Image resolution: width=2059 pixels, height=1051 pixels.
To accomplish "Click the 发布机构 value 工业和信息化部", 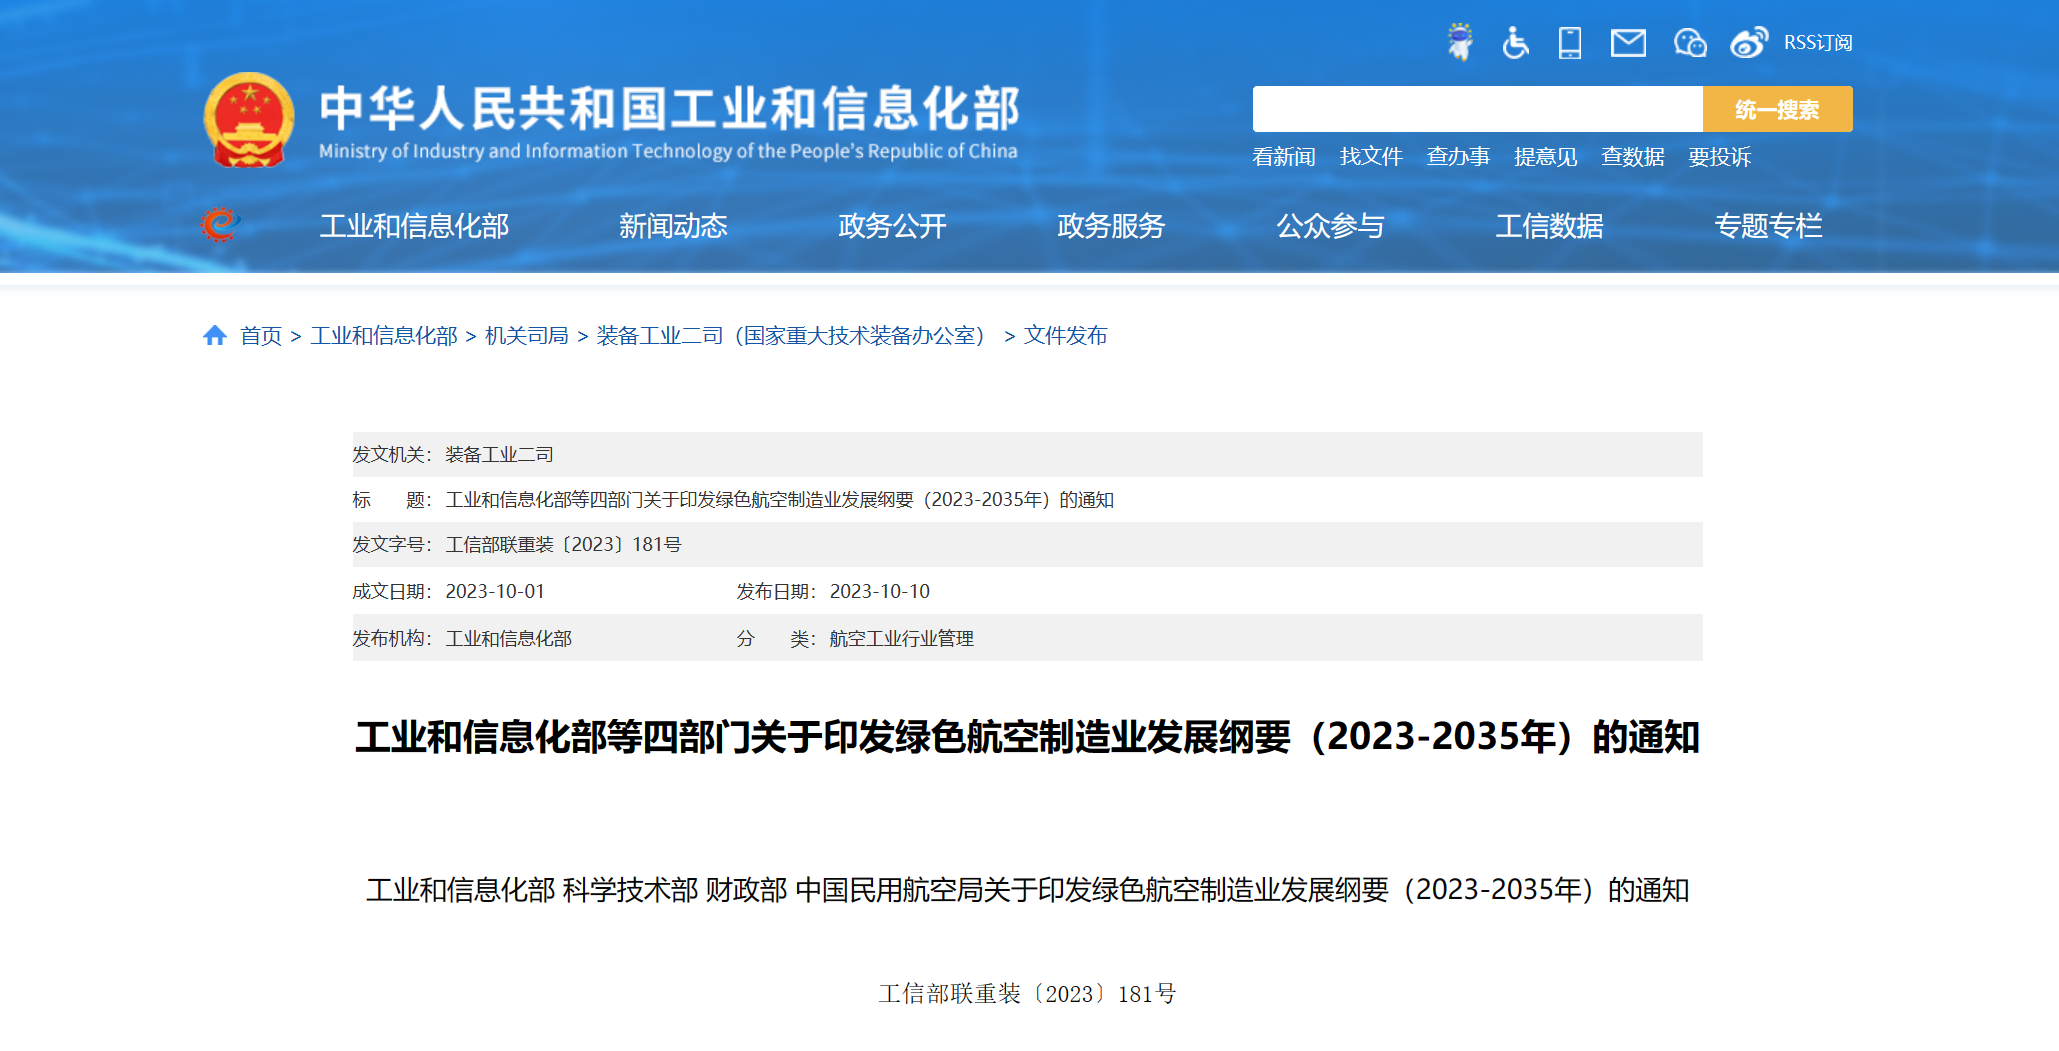I will pyautogui.click(x=508, y=639).
